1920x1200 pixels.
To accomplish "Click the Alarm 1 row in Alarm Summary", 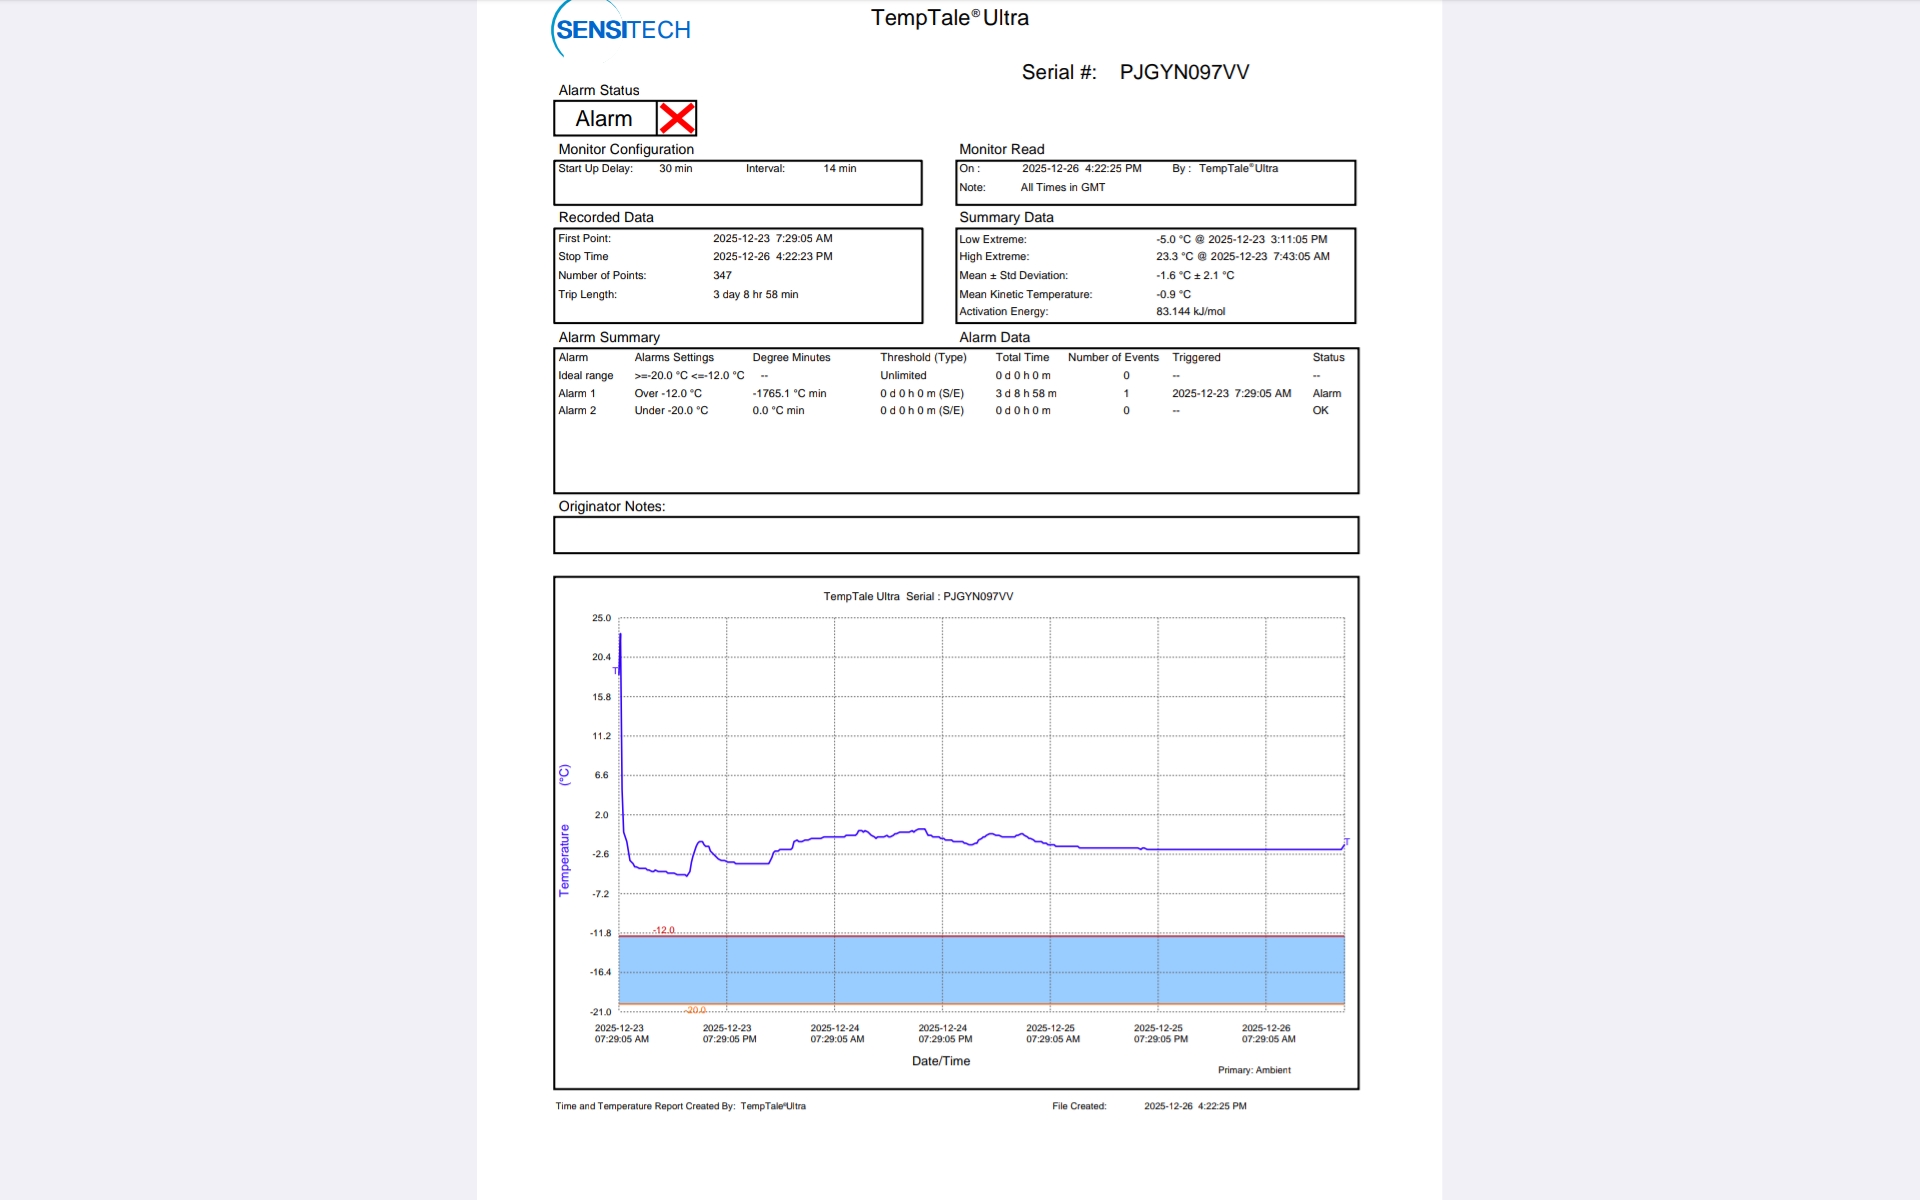I will [x=577, y=393].
